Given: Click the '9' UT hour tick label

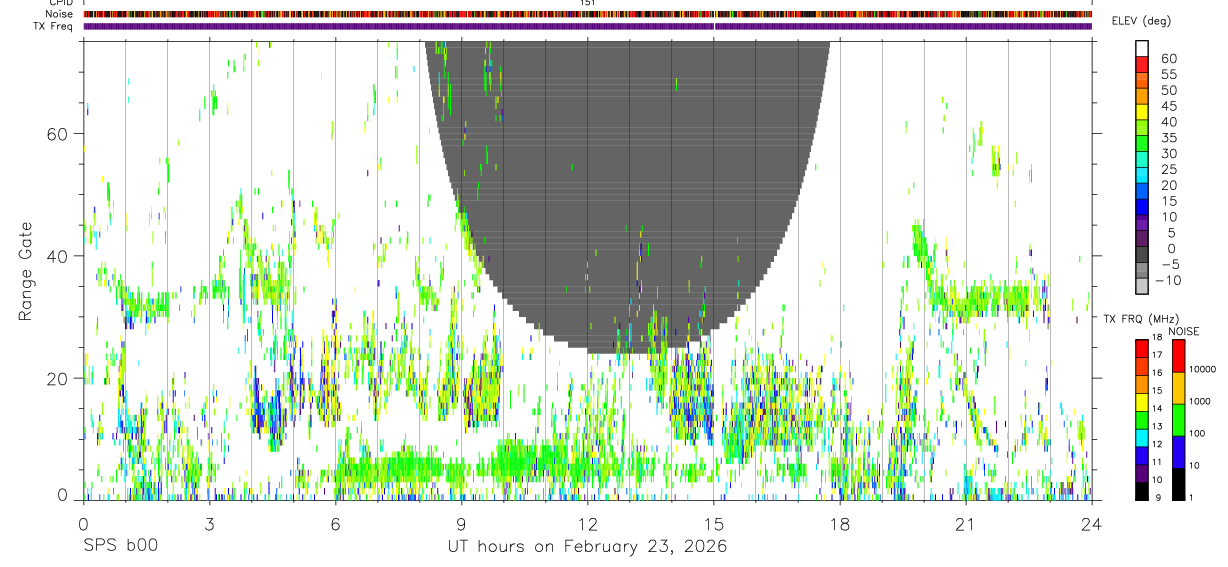Looking at the screenshot, I should (x=461, y=523).
